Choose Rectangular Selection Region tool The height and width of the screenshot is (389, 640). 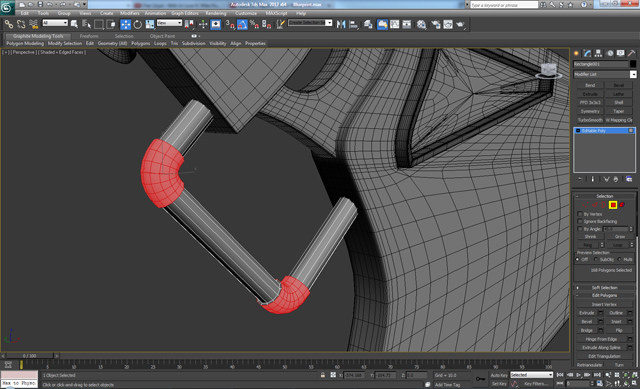click(x=99, y=24)
